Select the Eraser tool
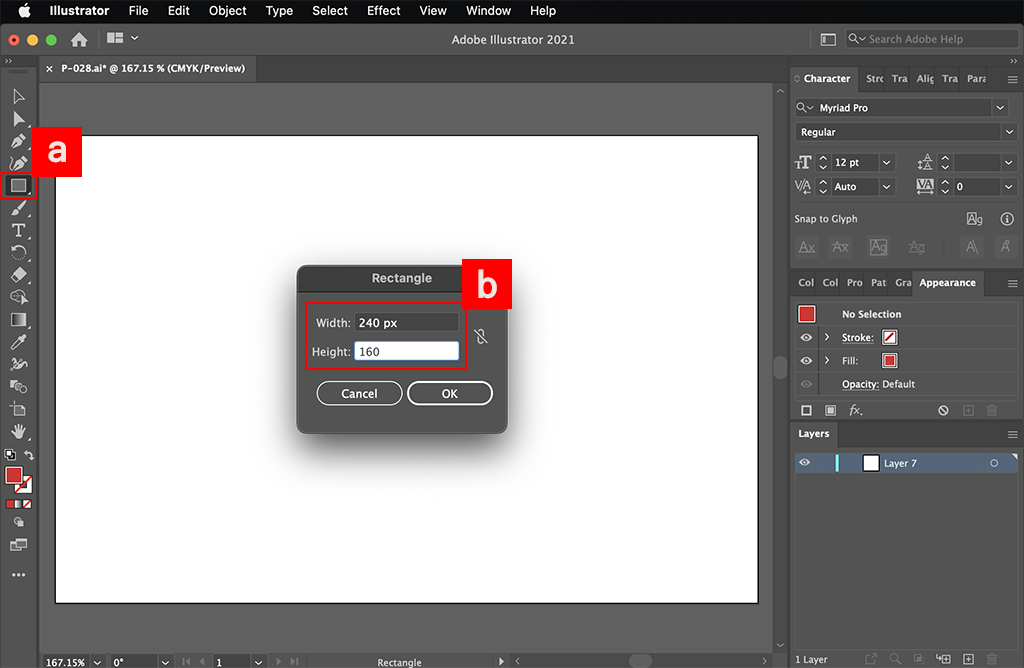This screenshot has width=1024, height=668. click(x=18, y=275)
